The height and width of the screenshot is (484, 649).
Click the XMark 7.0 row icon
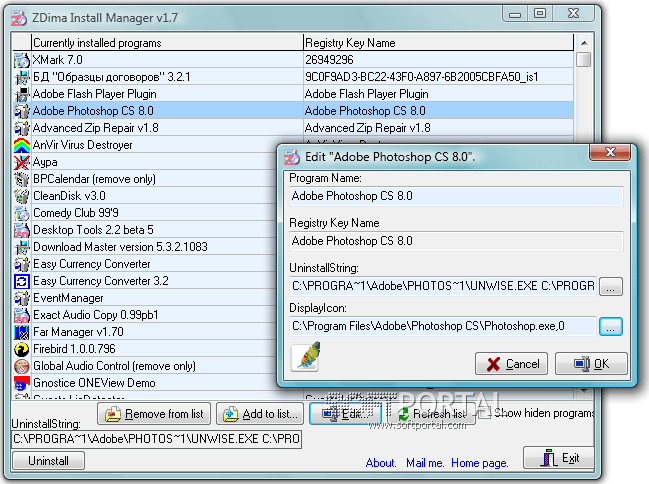[22, 60]
